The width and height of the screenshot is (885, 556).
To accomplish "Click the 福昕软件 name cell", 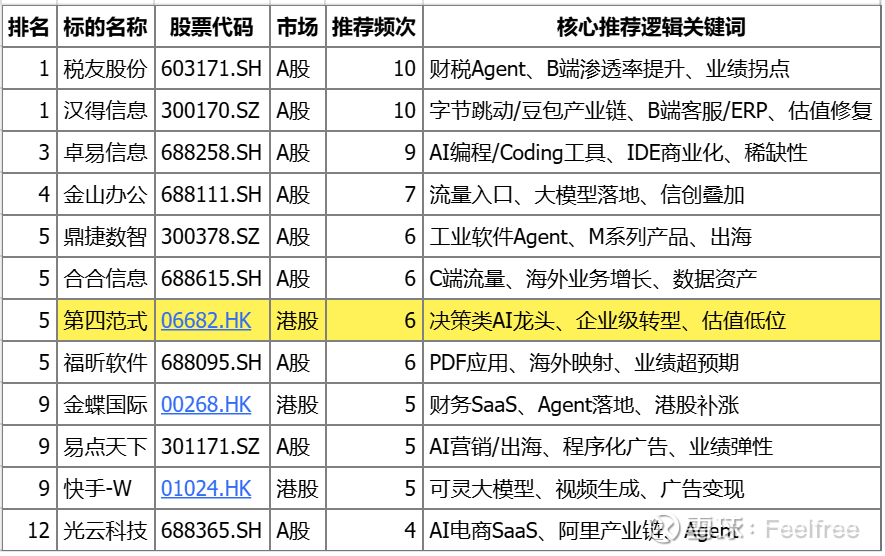I will (x=106, y=362).
